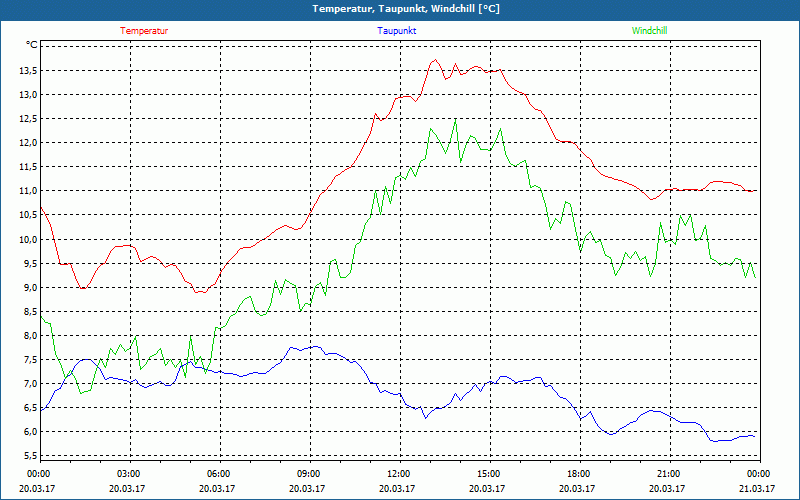Click the 03:00 time label
The image size is (800, 500).
[x=130, y=474]
